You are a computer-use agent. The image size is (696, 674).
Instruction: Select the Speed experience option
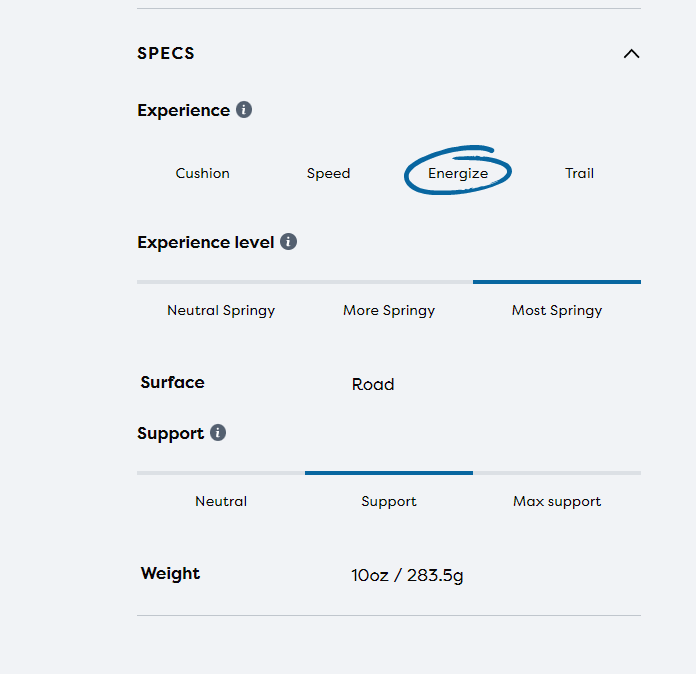click(x=328, y=174)
